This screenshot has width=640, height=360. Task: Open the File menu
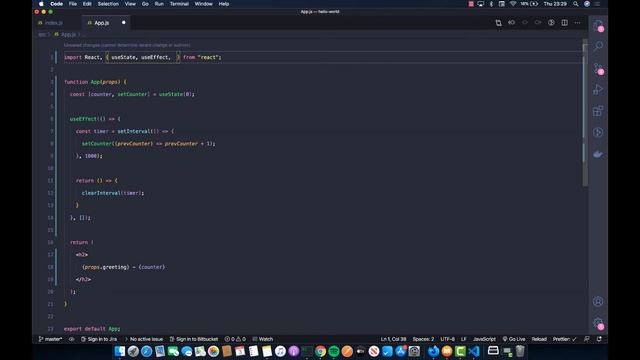pos(73,4)
